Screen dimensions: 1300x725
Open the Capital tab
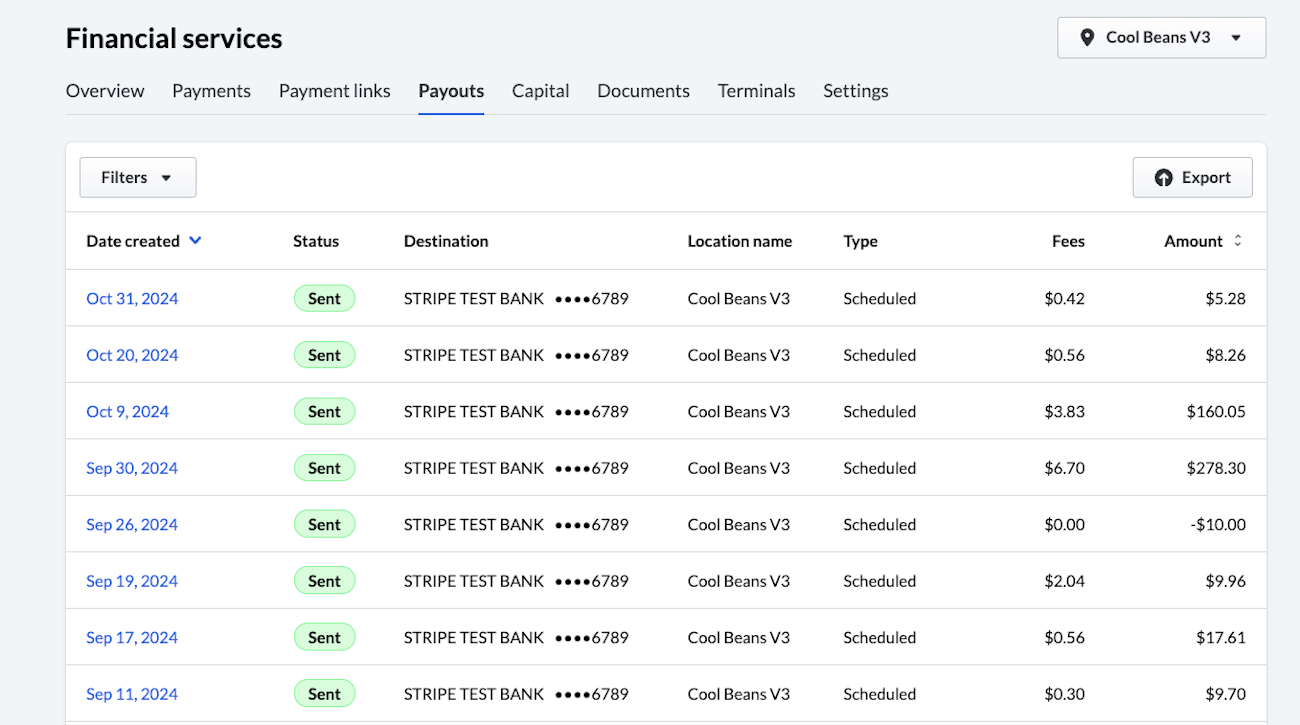point(540,90)
